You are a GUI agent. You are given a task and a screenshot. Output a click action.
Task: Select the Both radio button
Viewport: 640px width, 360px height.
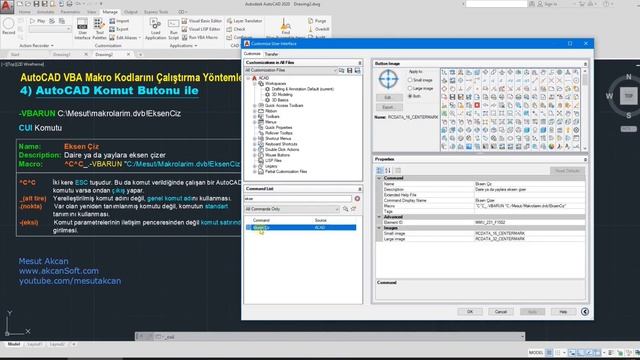coord(410,96)
